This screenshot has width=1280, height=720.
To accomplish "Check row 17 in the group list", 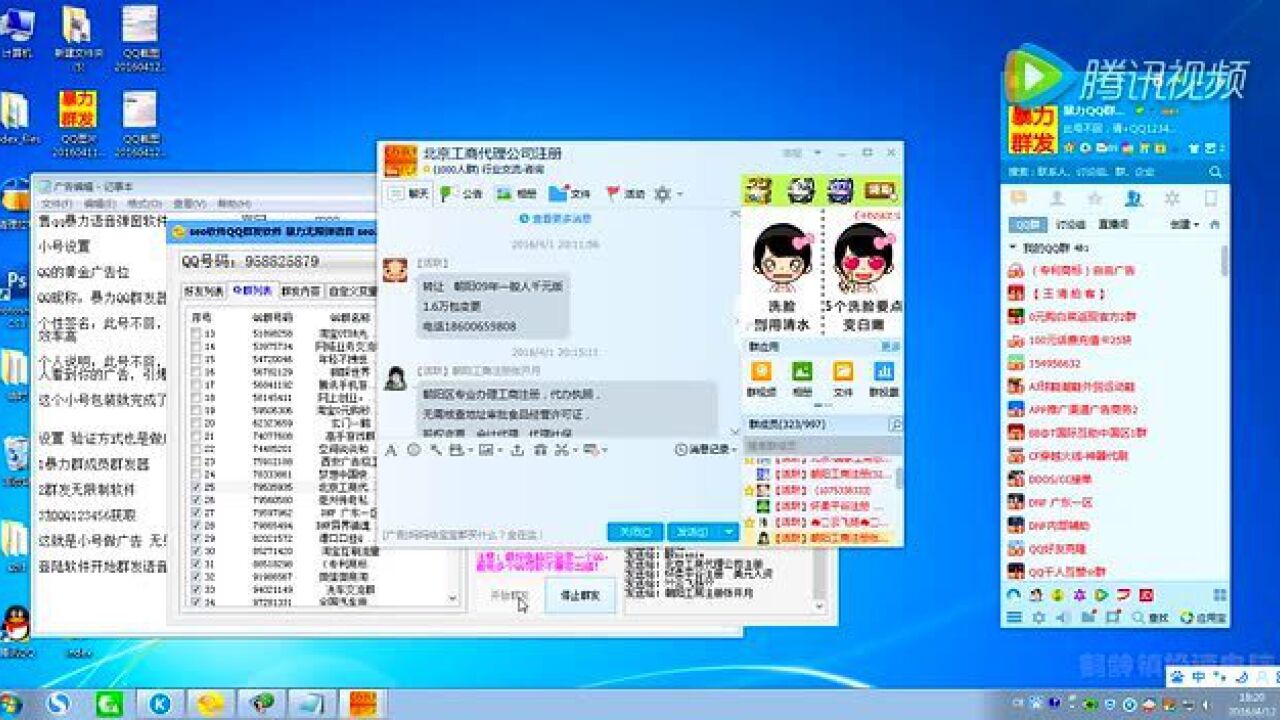I will tap(195, 384).
